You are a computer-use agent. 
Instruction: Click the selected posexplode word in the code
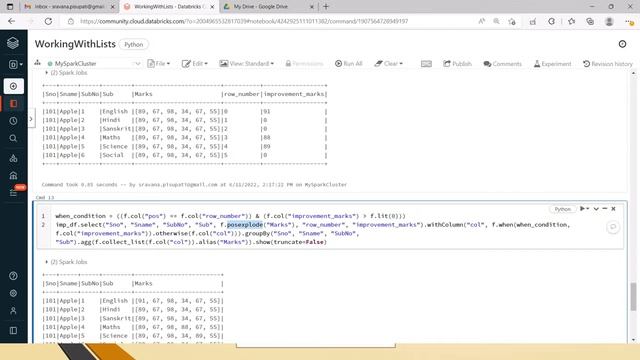tap(244, 224)
